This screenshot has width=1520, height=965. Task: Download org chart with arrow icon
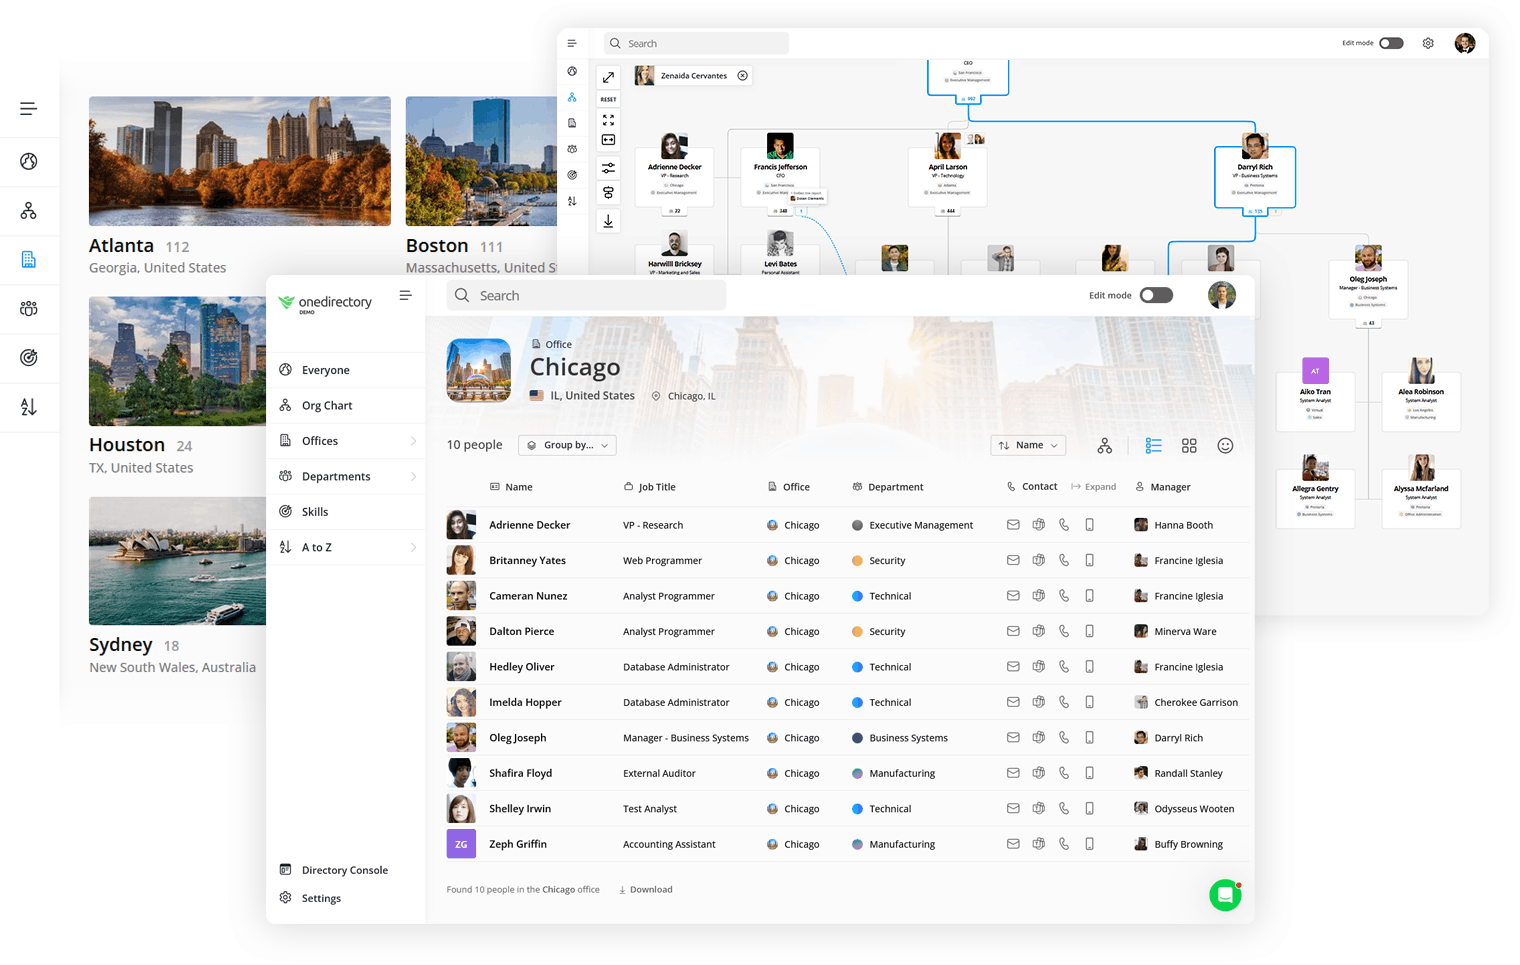point(608,221)
